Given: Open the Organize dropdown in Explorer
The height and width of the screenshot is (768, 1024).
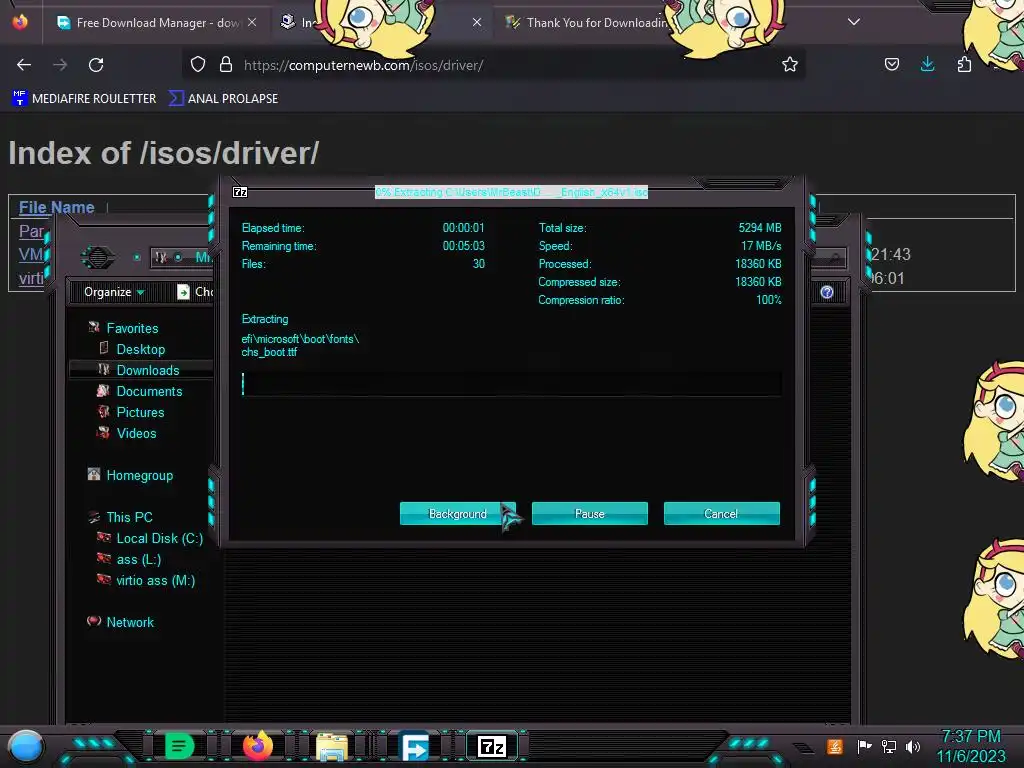Looking at the screenshot, I should pos(114,292).
